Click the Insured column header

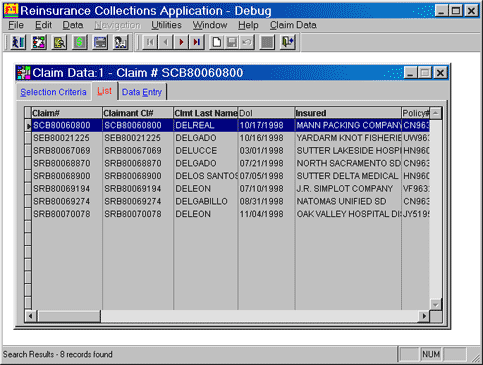coord(348,113)
